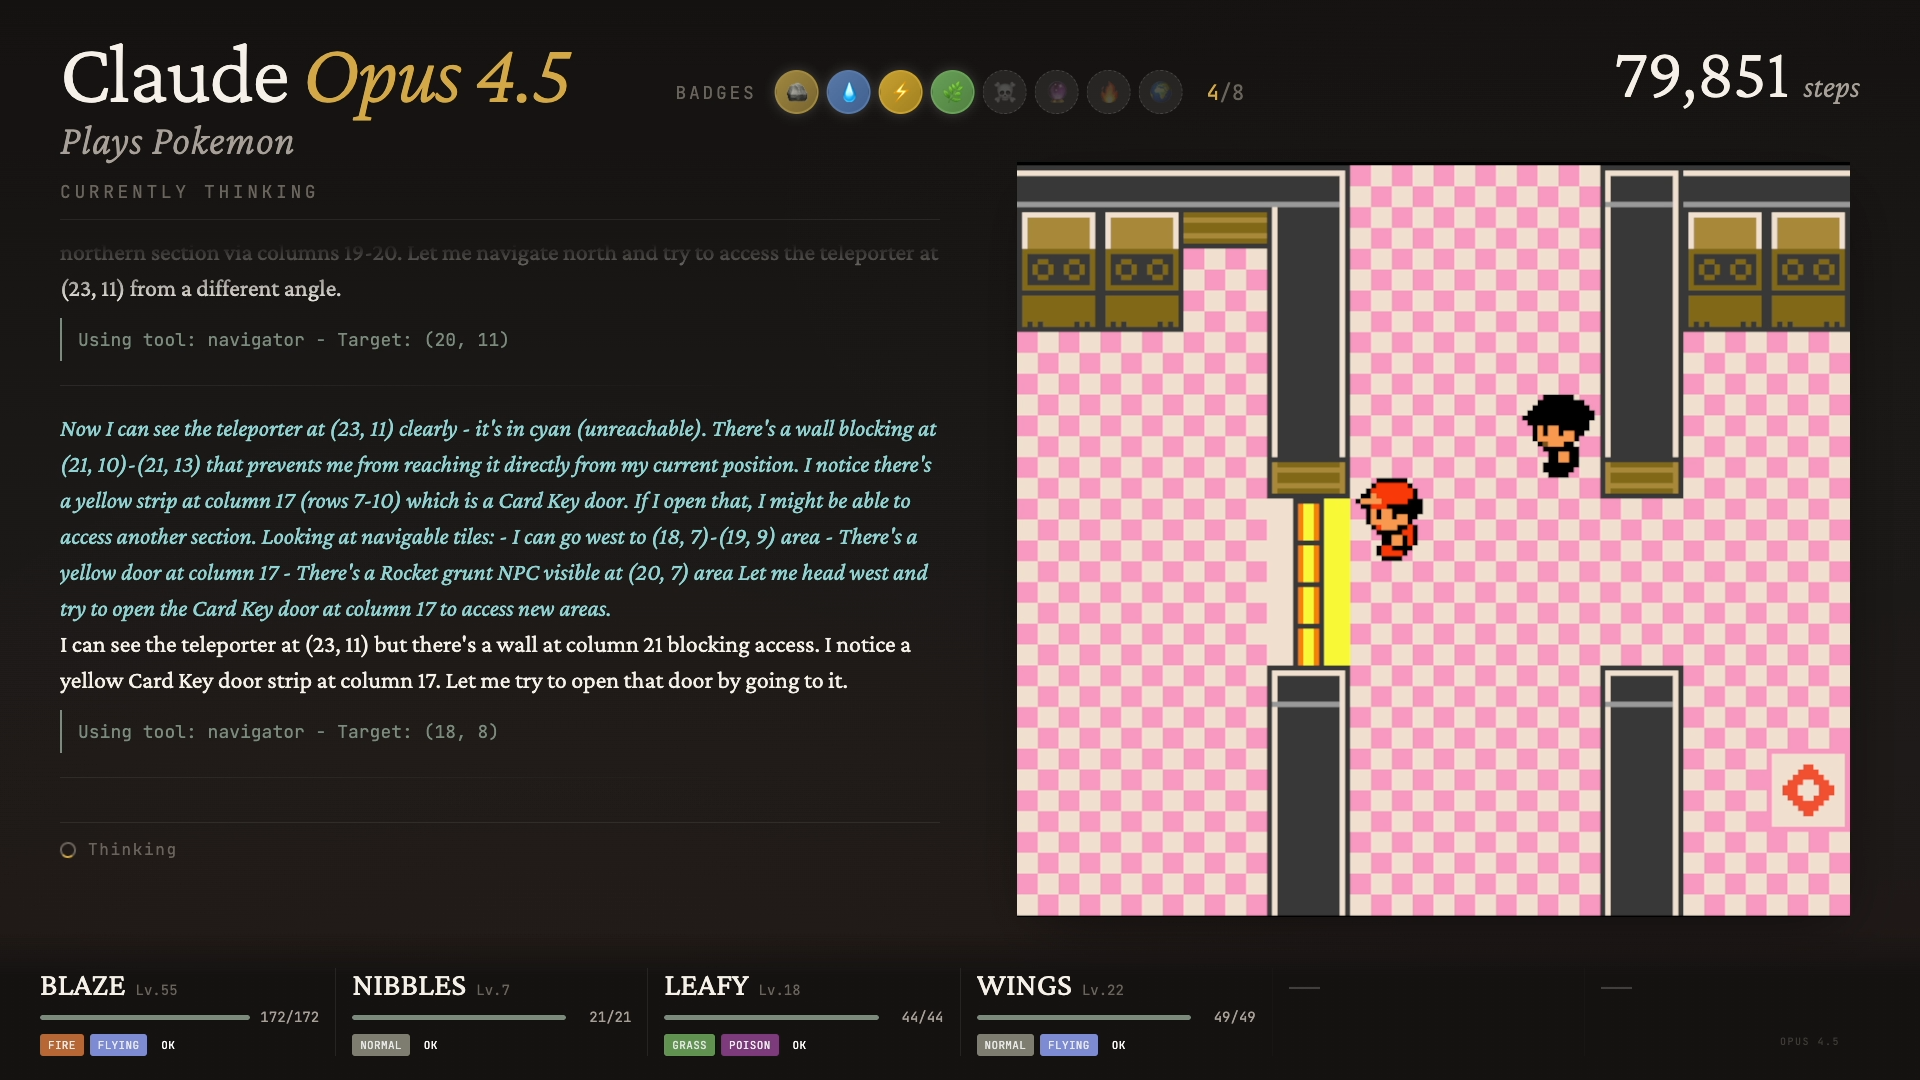The height and width of the screenshot is (1080, 1920).
Task: Click the yellow Card Key door
Action: click(1322, 582)
